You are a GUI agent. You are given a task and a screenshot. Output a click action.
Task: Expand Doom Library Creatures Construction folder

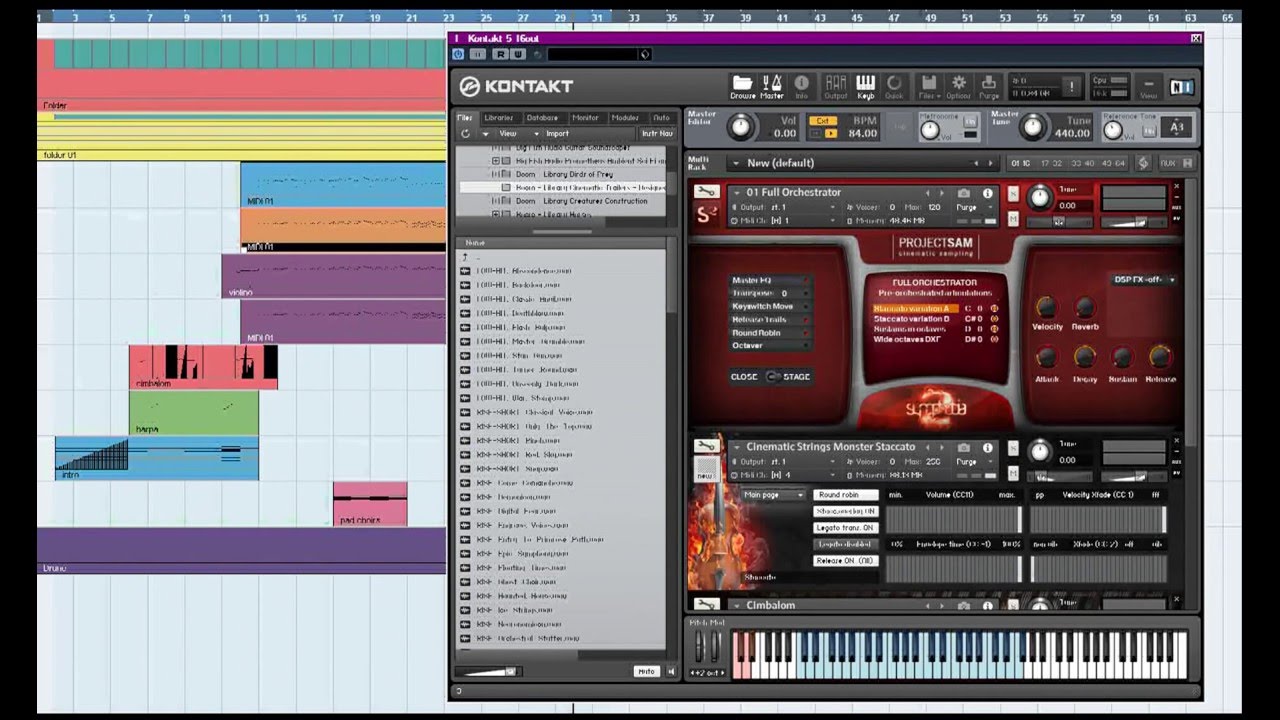point(495,201)
